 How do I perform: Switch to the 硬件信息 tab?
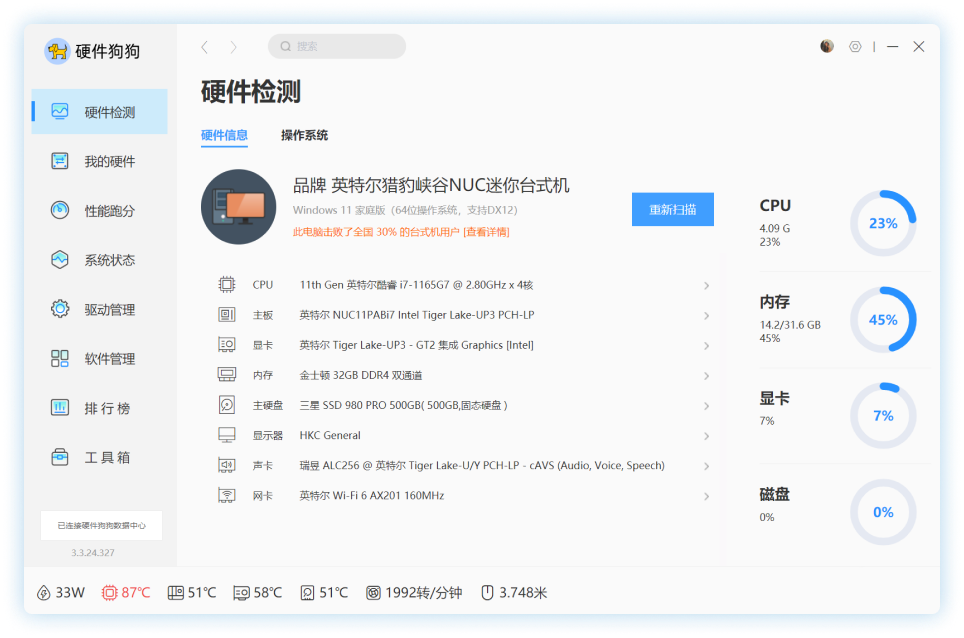point(224,135)
